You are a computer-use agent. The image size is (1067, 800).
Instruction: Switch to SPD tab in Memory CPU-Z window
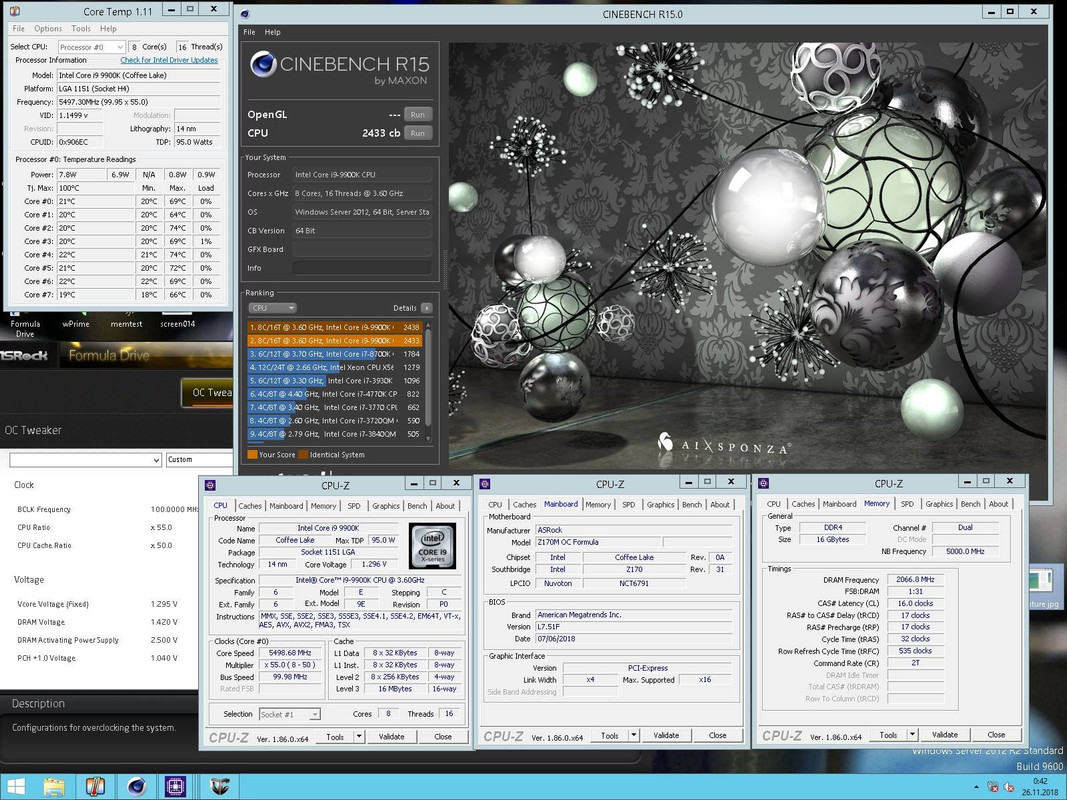pos(907,504)
